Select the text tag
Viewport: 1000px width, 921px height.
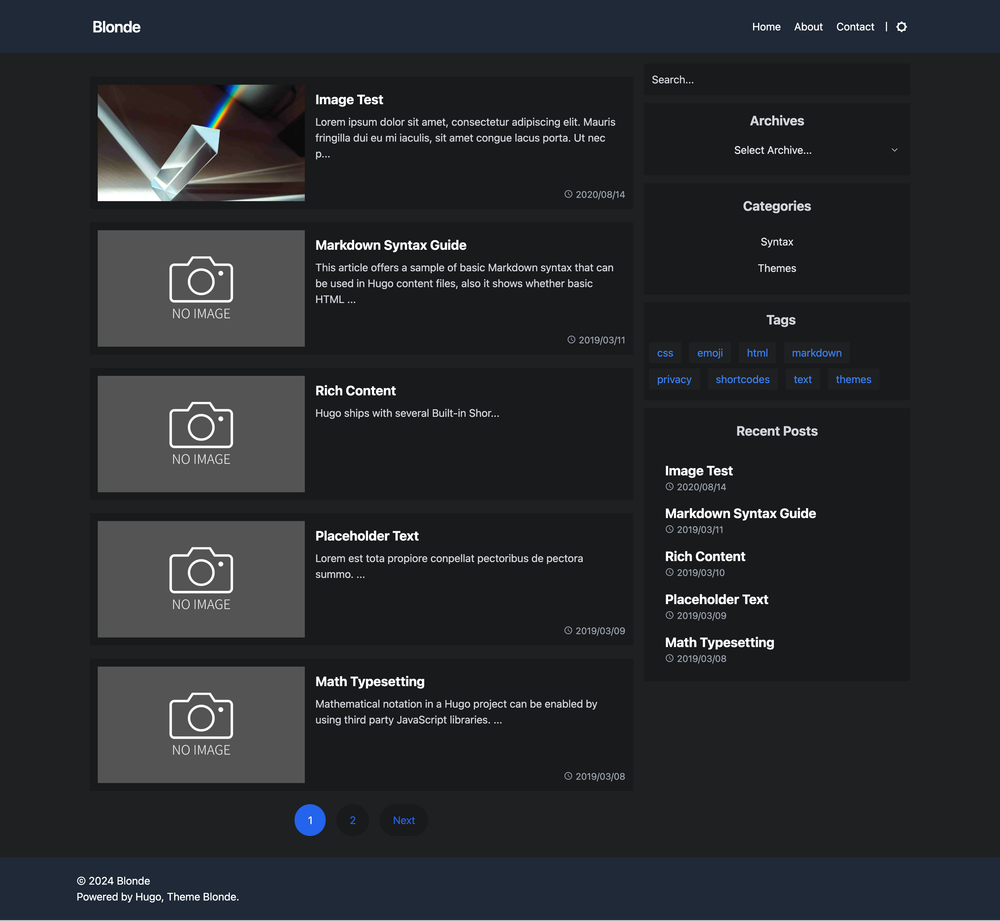pos(802,379)
